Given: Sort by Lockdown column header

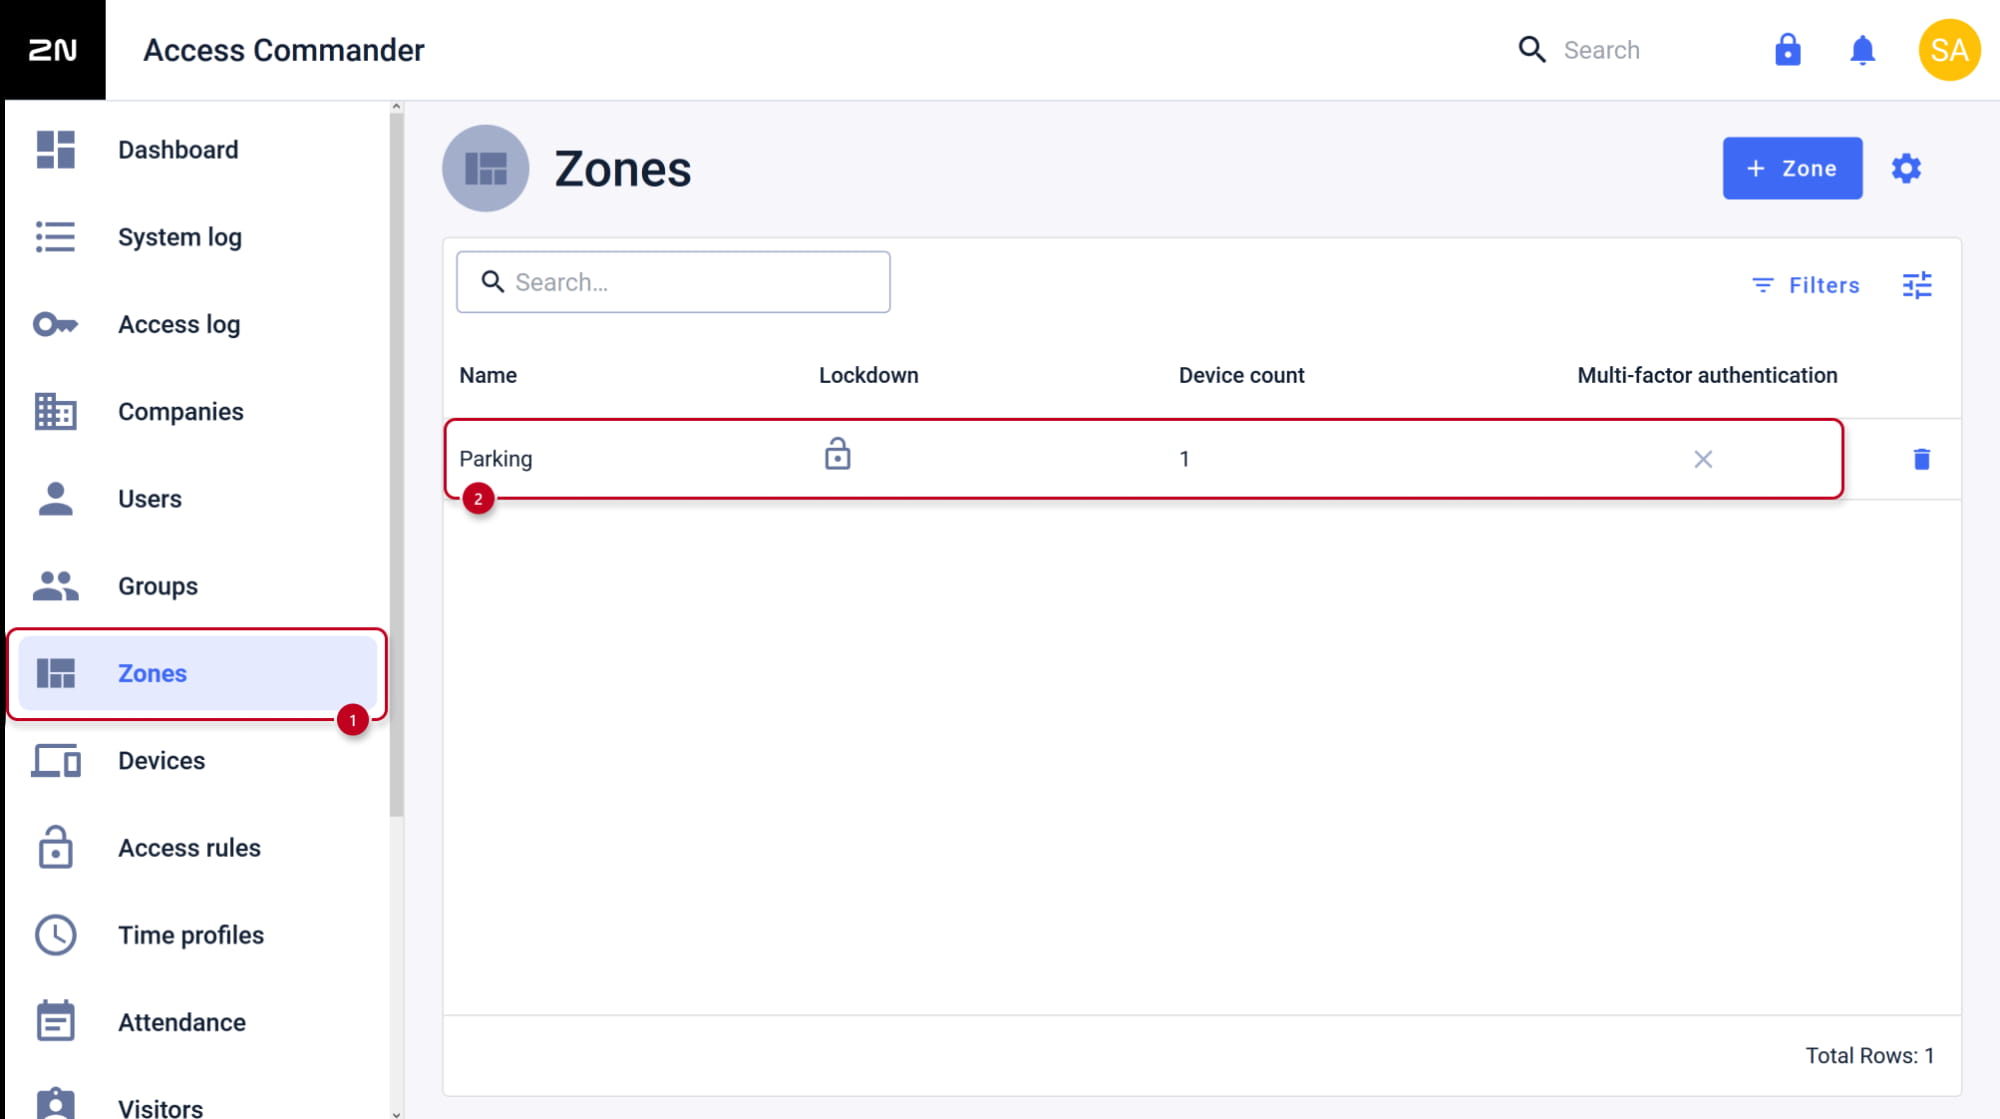Looking at the screenshot, I should pyautogui.click(x=868, y=375).
